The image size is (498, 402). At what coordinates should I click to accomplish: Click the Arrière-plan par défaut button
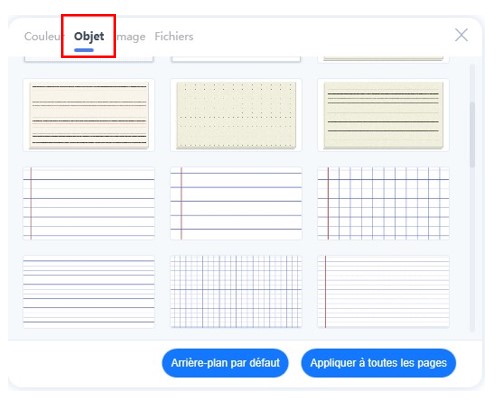(x=225, y=363)
